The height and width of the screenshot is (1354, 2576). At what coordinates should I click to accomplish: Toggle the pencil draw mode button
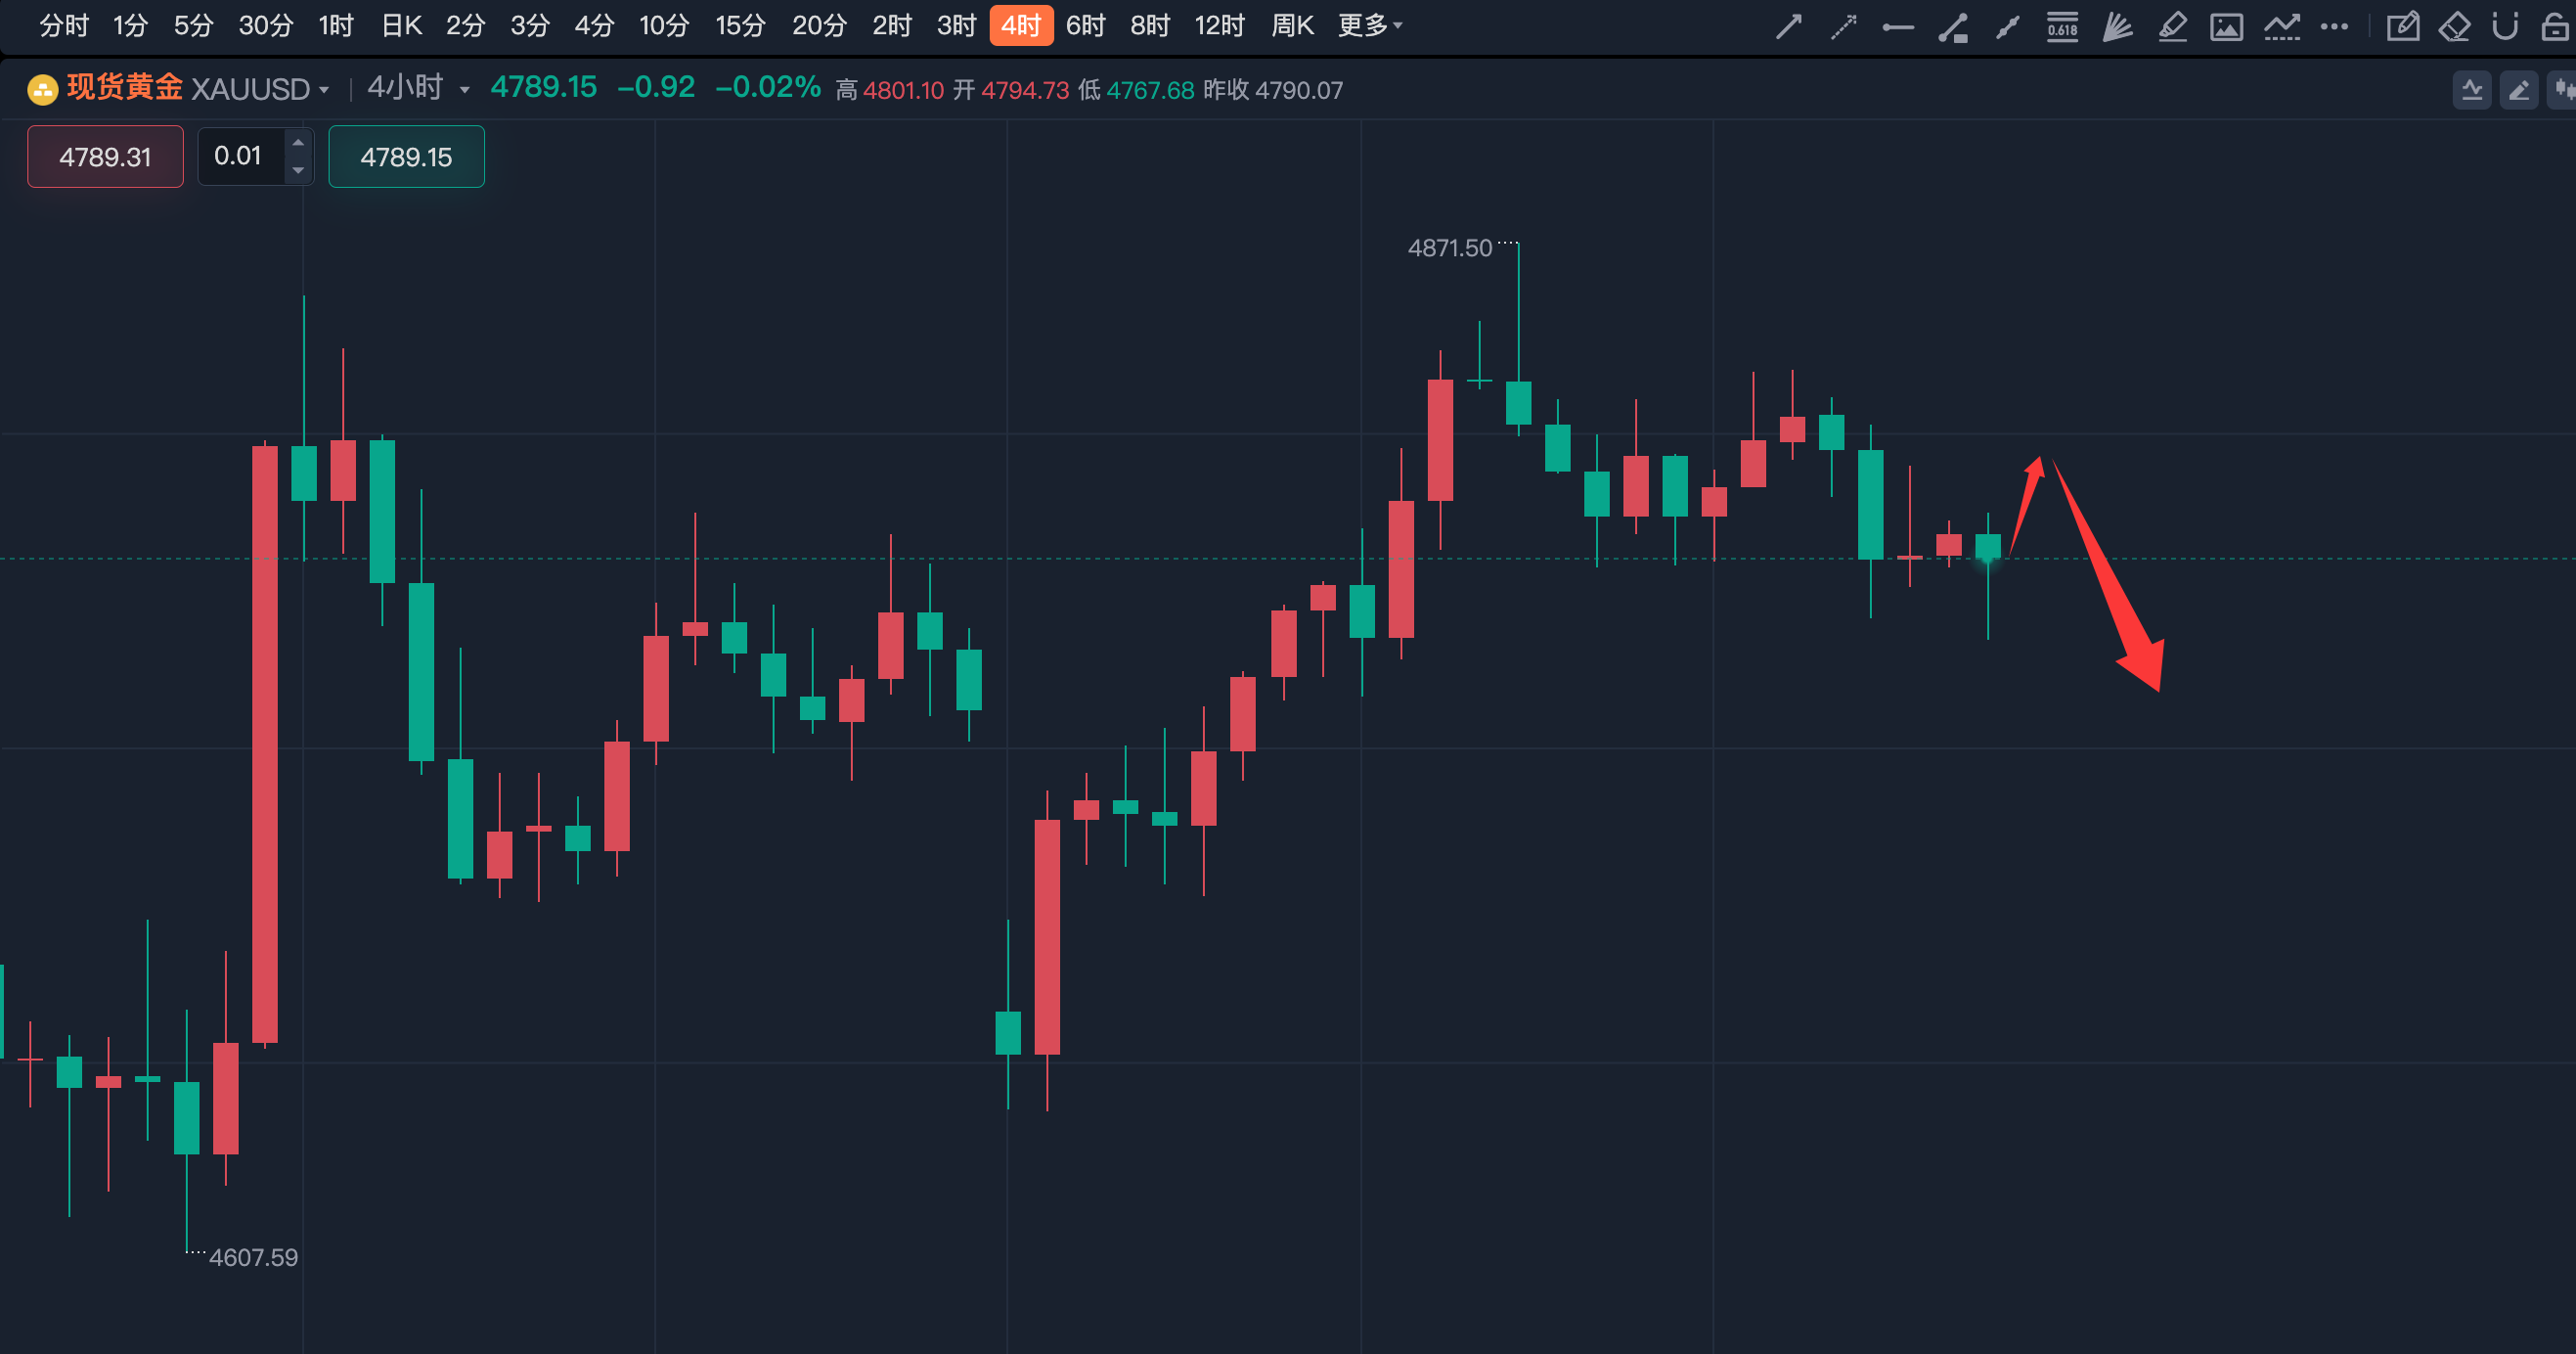2519,91
